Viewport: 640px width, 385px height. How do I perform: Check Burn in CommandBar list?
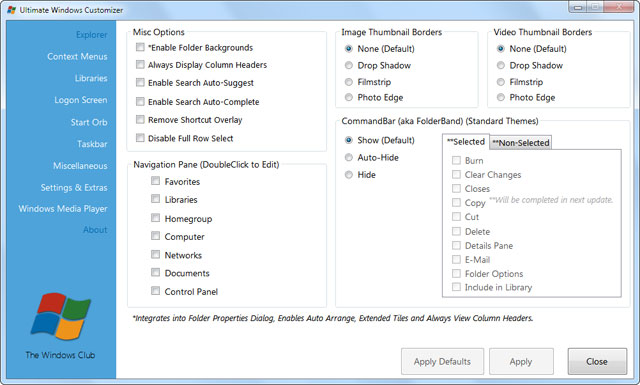coord(456,160)
